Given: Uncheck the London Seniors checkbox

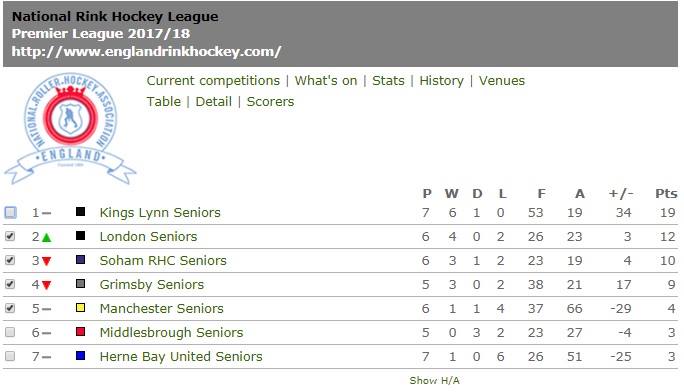Looking at the screenshot, I should [10, 236].
